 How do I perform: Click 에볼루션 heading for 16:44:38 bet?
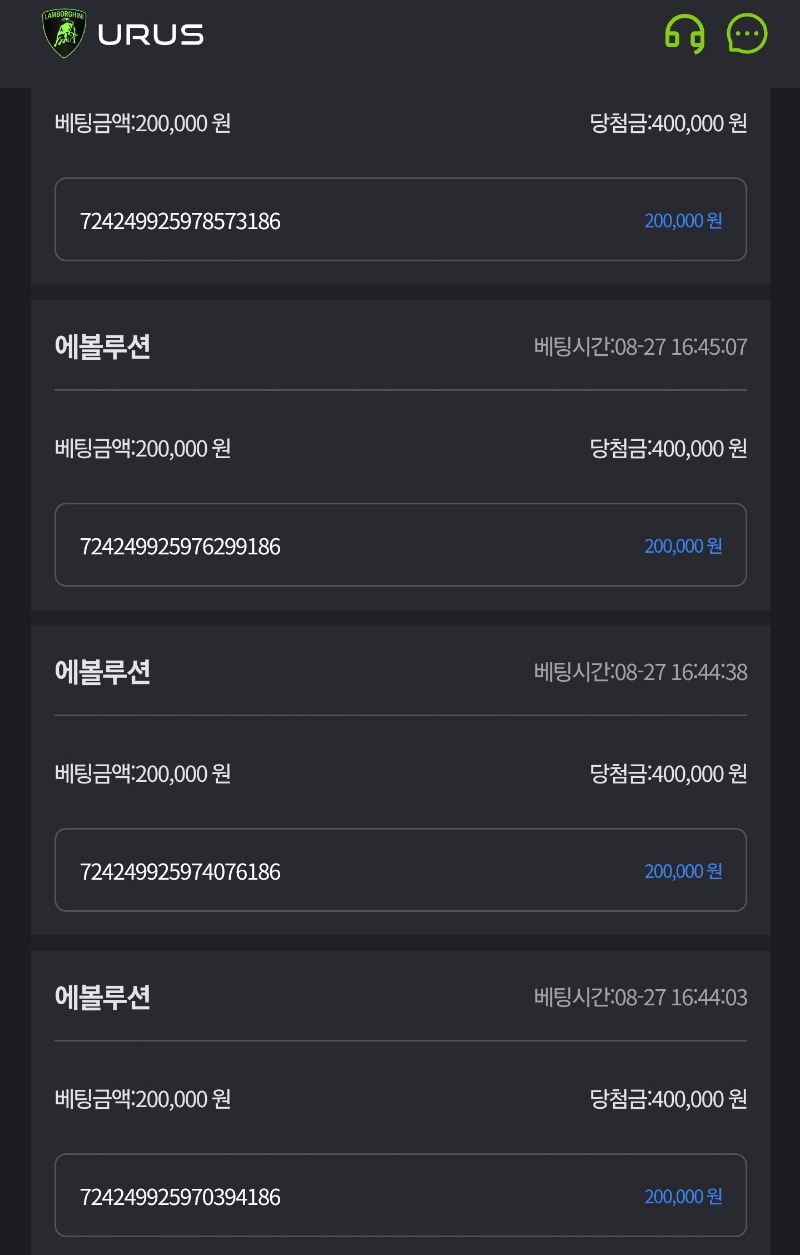[103, 672]
